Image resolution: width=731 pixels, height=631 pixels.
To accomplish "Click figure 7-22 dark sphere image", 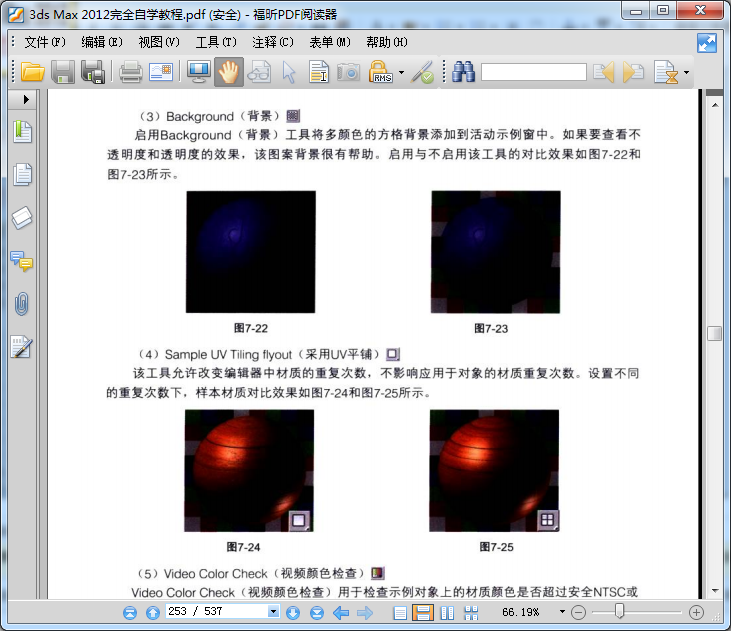I will (251, 252).
